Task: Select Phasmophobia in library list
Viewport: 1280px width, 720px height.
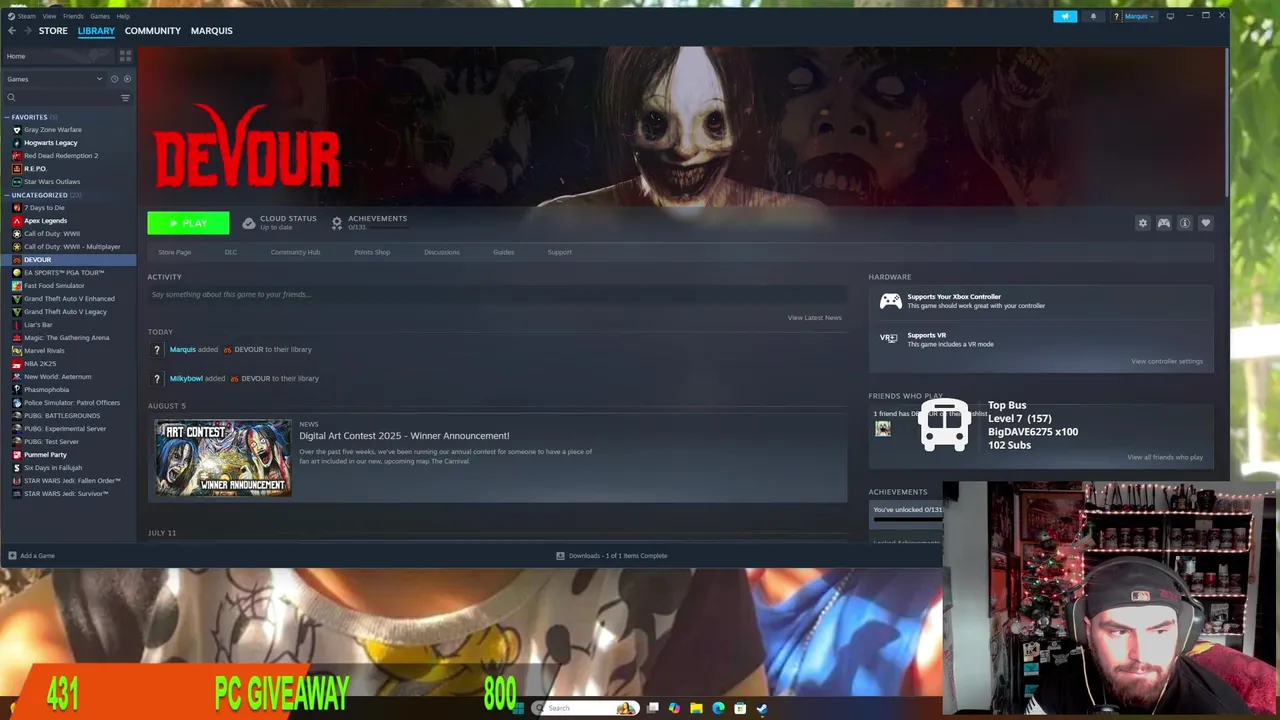Action: (46, 390)
